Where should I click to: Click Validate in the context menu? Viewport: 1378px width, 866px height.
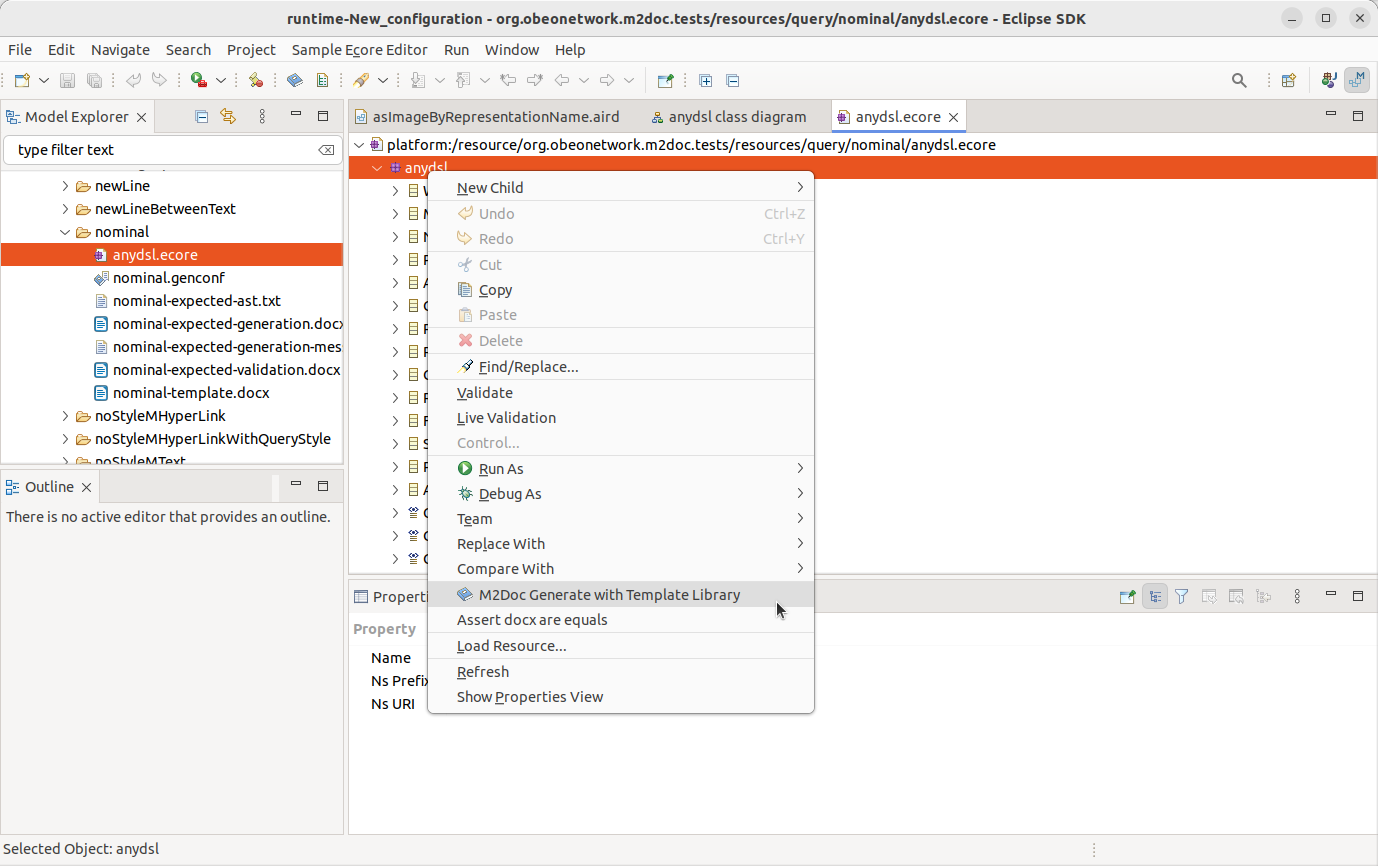coord(484,392)
